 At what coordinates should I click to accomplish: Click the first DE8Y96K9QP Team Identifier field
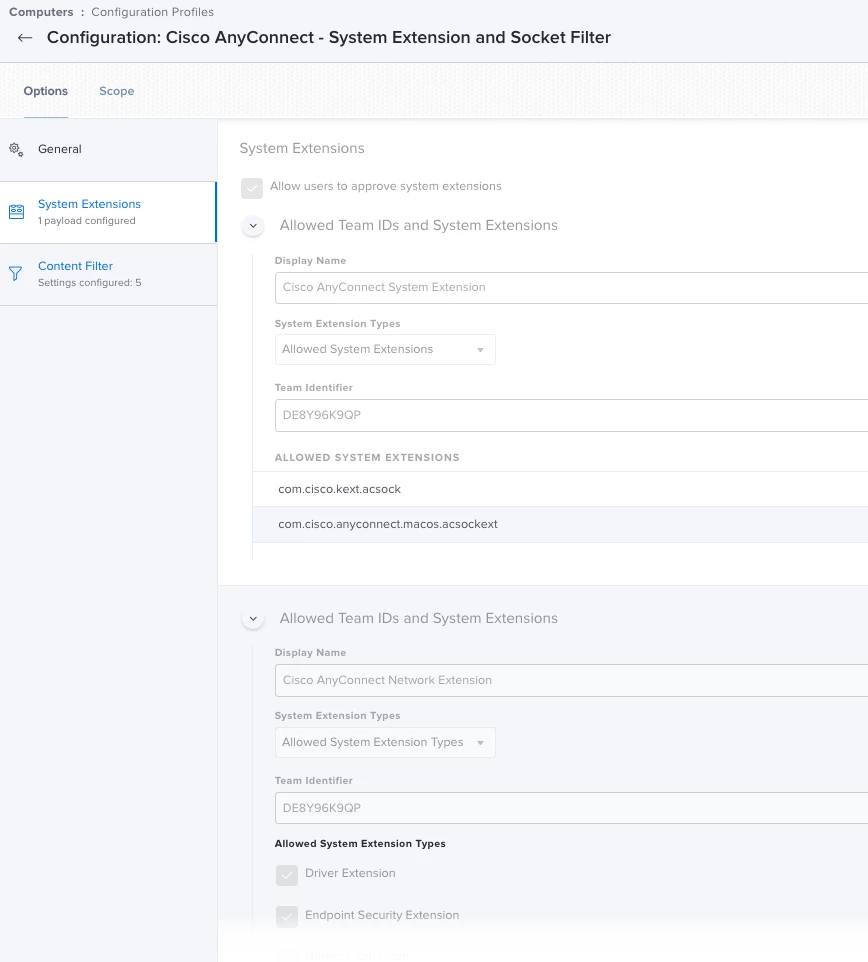pyautogui.click(x=571, y=415)
